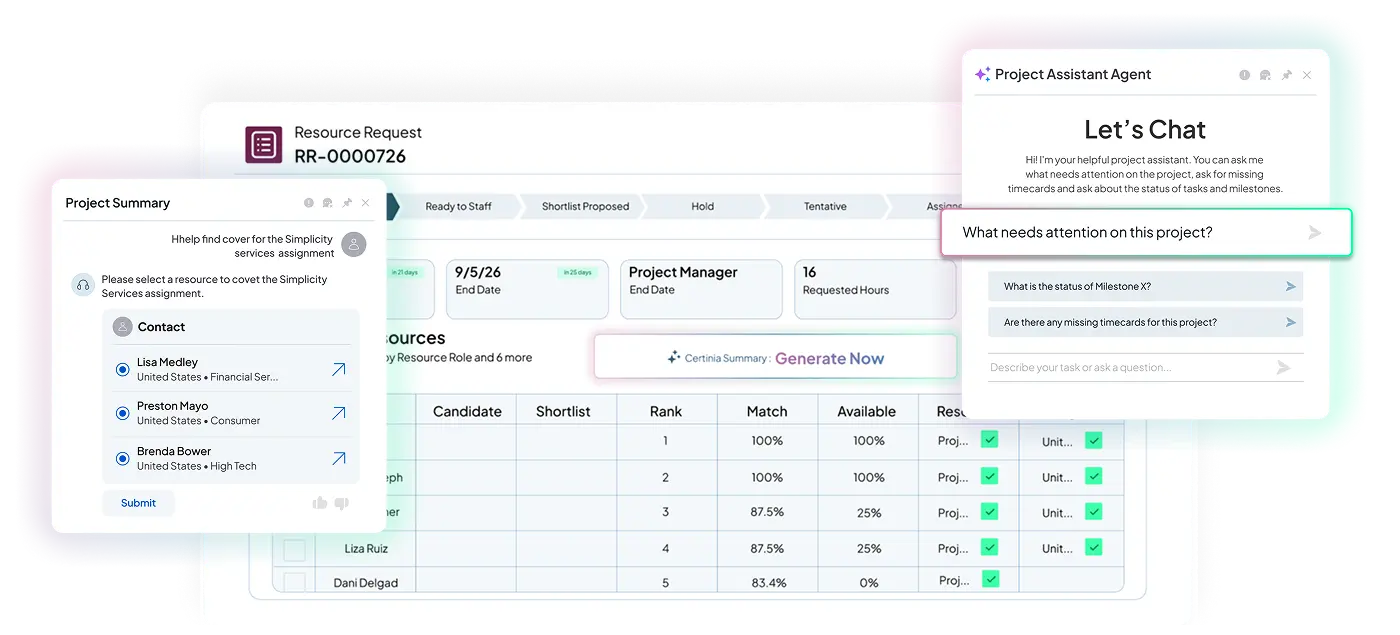Open Brenda Bower's record with arrow icon

coord(338,459)
